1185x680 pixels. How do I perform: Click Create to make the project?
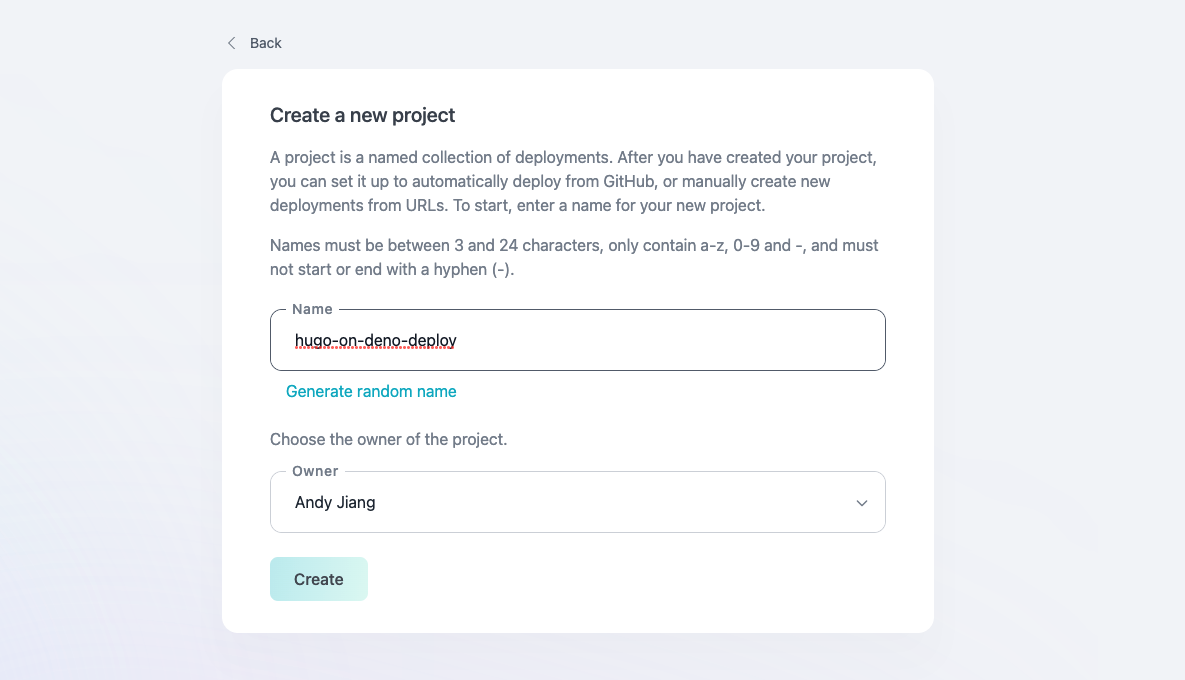pos(318,579)
